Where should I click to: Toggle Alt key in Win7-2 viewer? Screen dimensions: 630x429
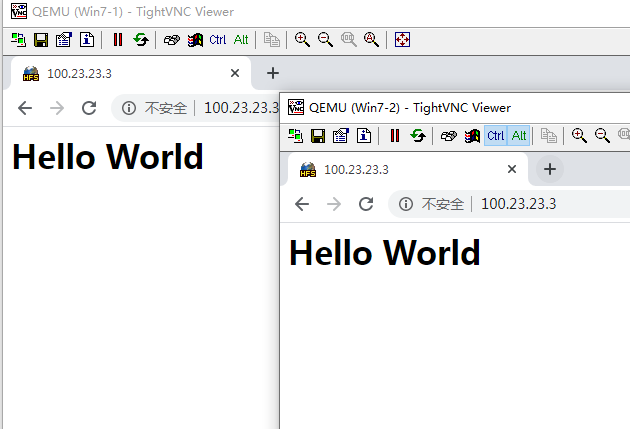click(x=519, y=135)
